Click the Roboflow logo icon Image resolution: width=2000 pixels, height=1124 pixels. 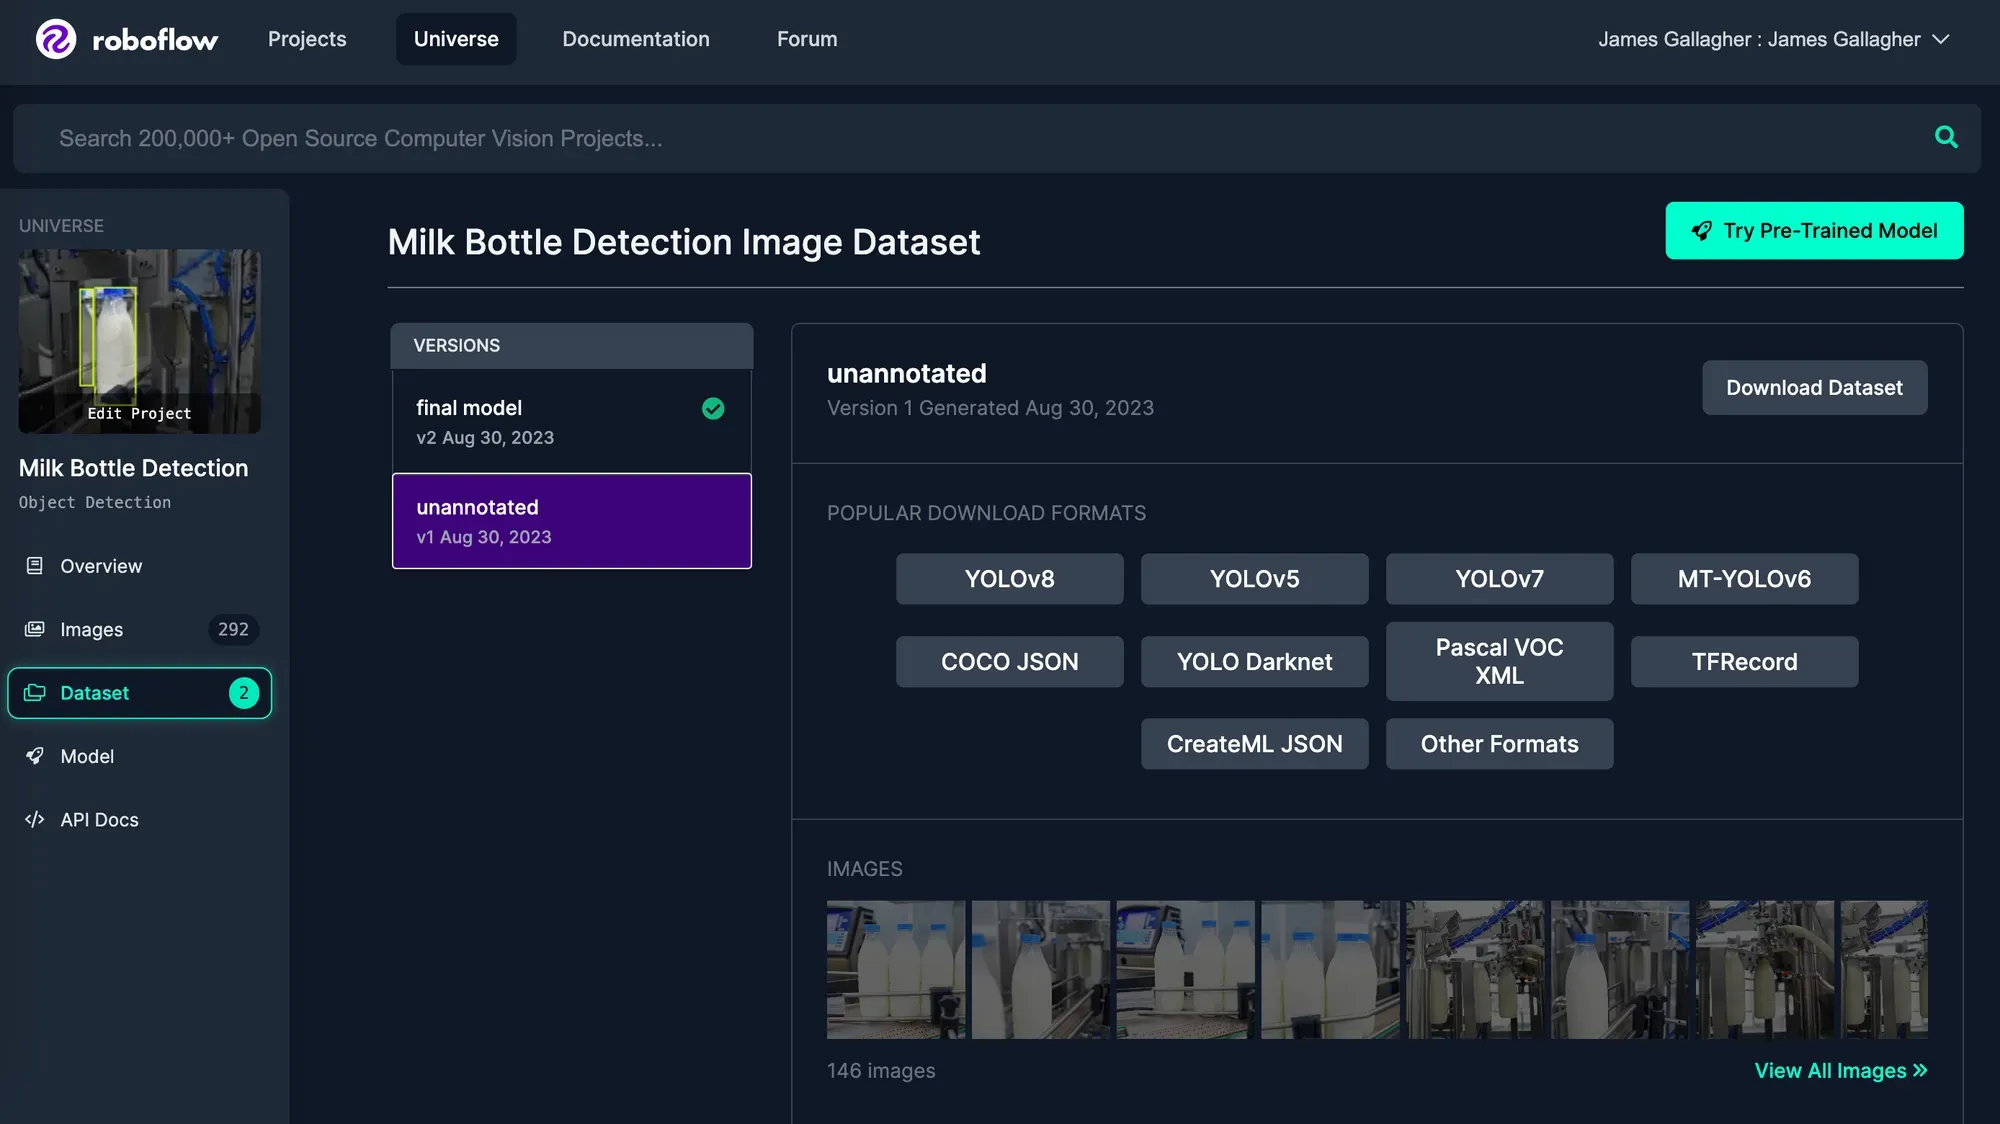(56, 39)
